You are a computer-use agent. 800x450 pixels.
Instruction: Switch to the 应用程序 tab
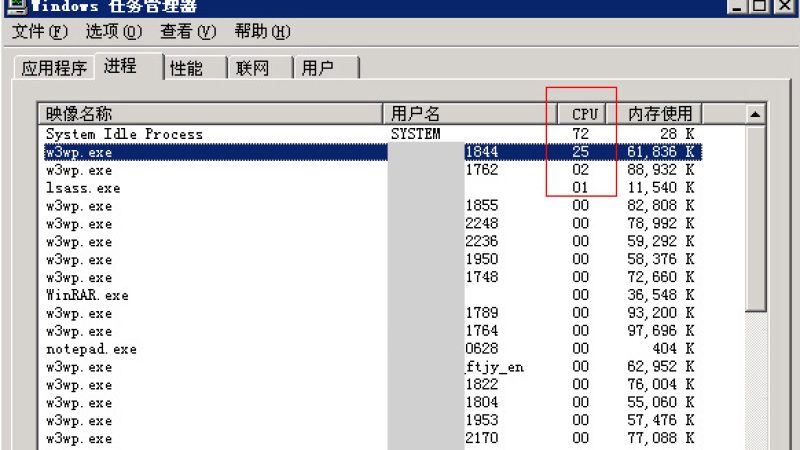coord(54,68)
